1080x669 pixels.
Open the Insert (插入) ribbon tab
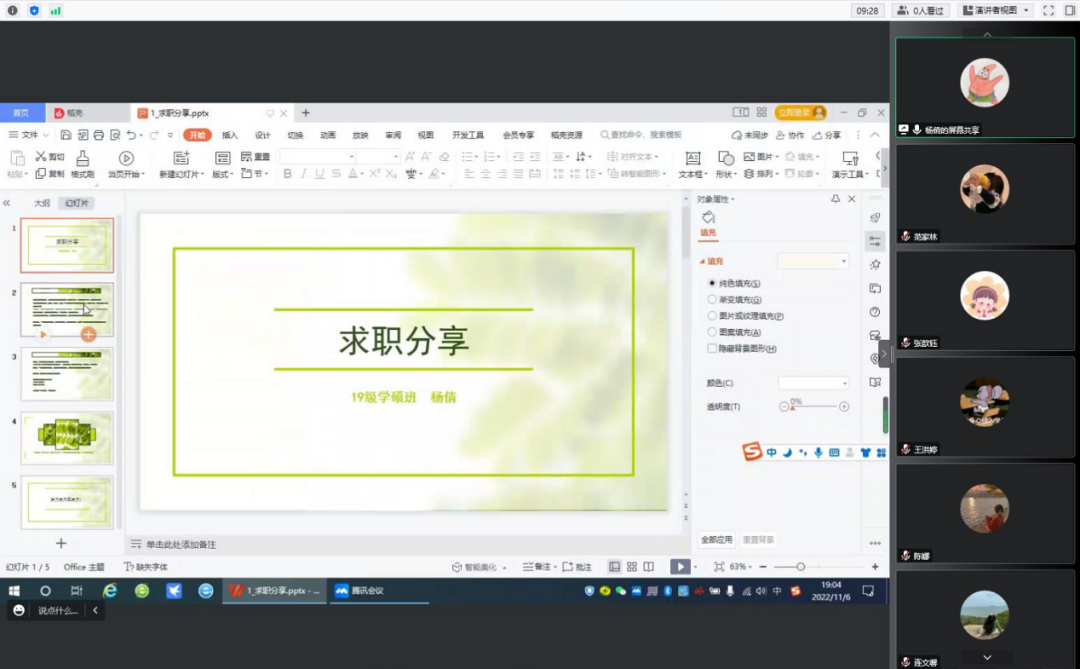point(230,135)
